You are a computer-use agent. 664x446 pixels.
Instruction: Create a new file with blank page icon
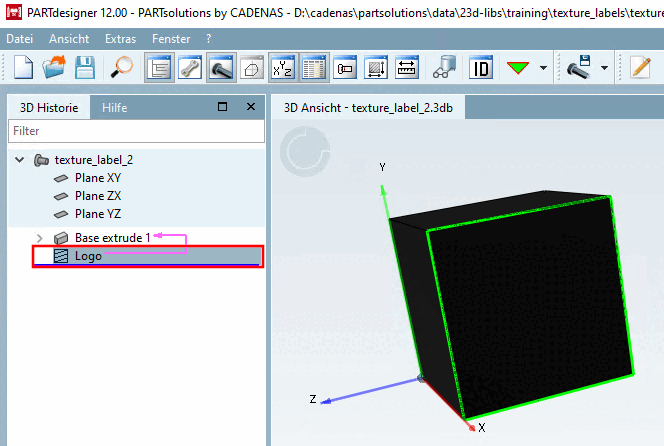(x=23, y=67)
